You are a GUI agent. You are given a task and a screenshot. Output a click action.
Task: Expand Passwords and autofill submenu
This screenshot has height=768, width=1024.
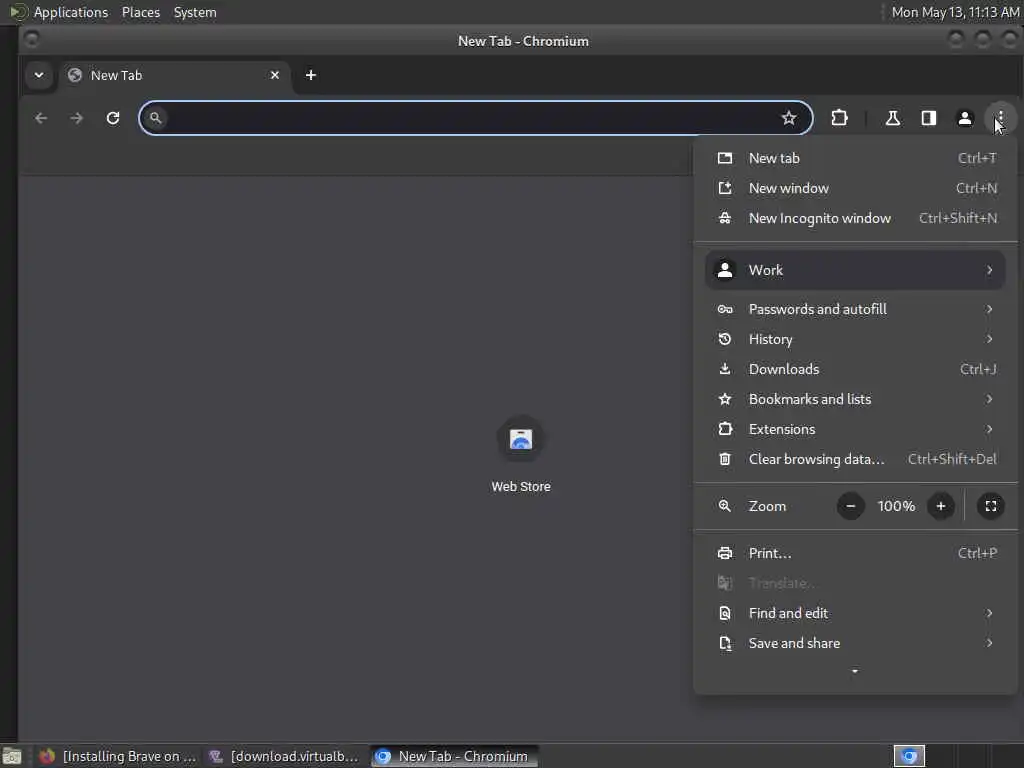click(x=856, y=310)
